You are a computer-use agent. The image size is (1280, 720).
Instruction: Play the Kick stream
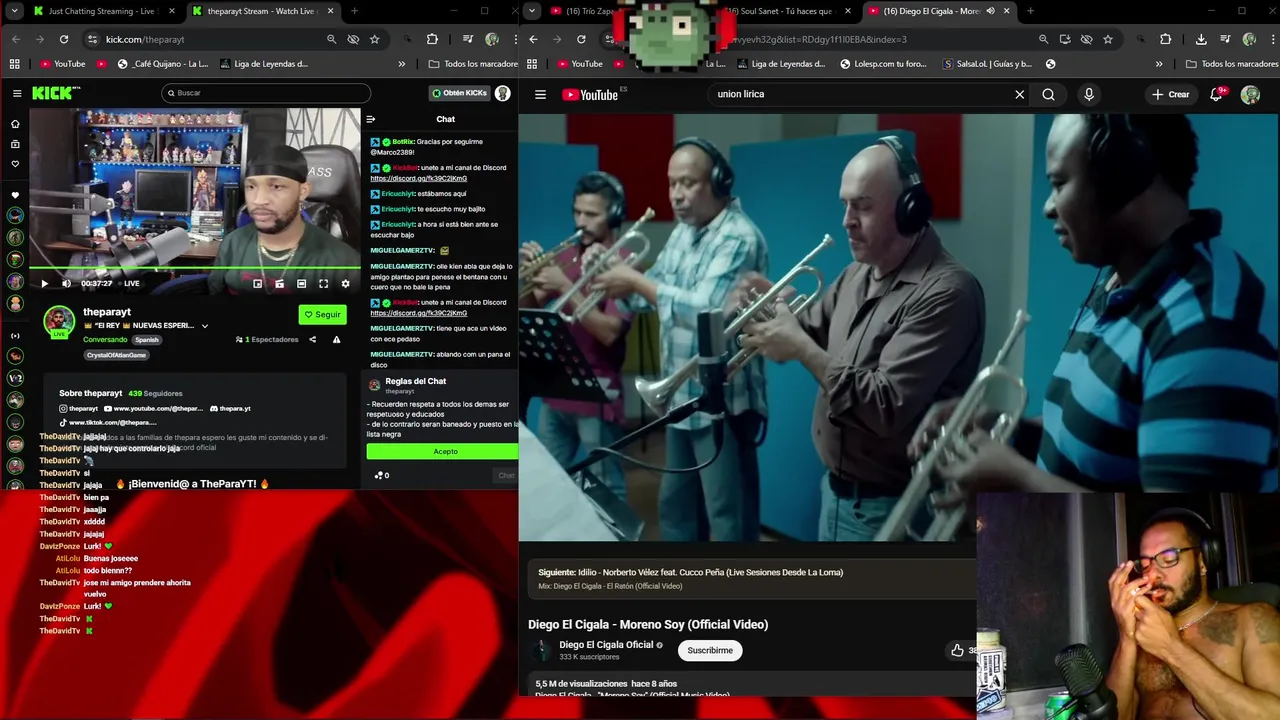(44, 283)
